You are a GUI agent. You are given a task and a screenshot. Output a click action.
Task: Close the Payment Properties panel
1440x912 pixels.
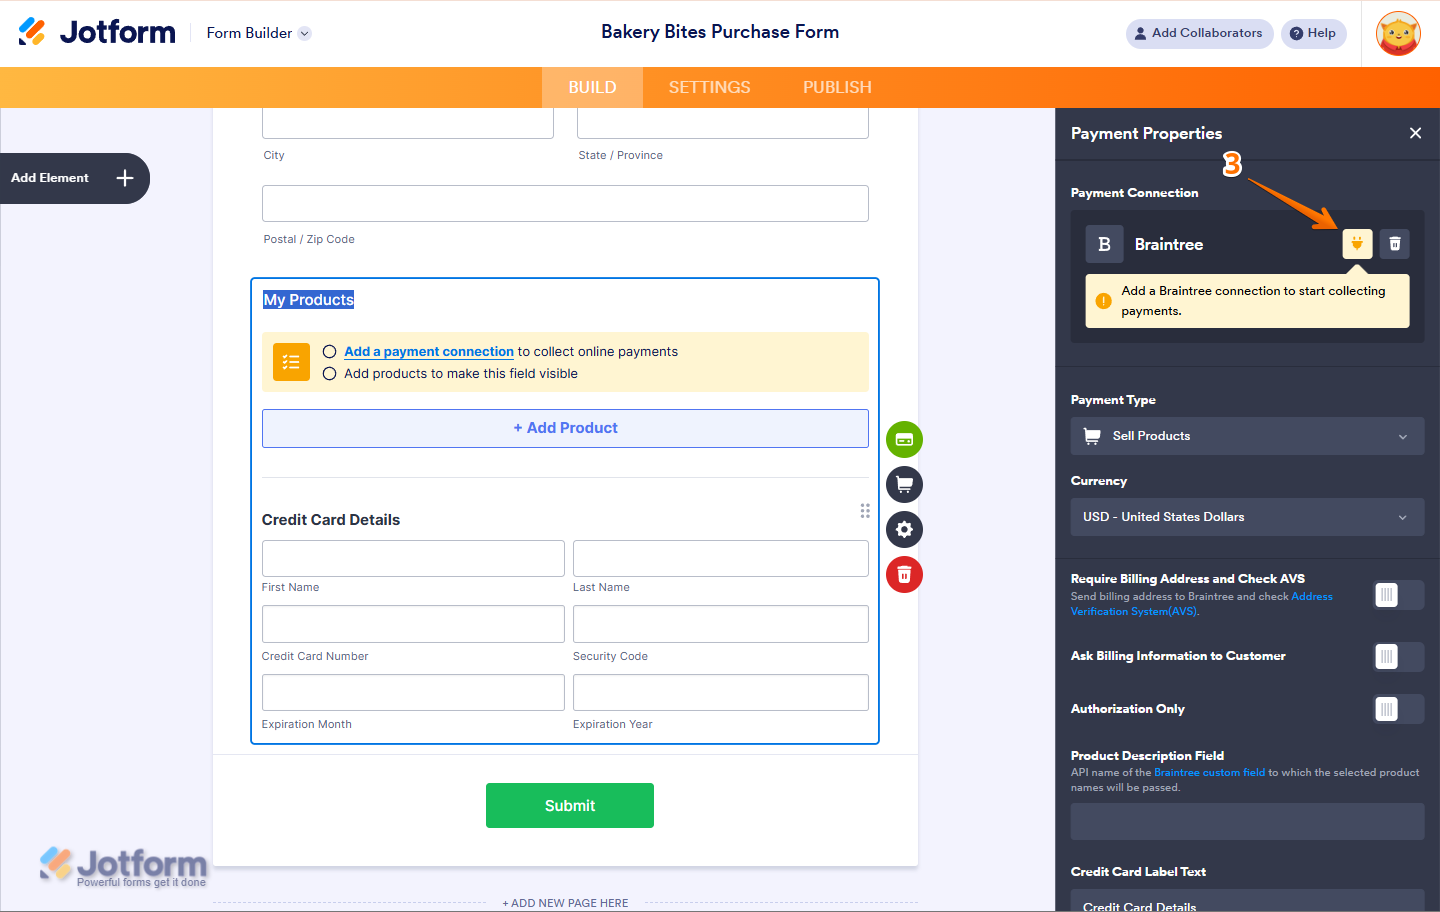1415,133
